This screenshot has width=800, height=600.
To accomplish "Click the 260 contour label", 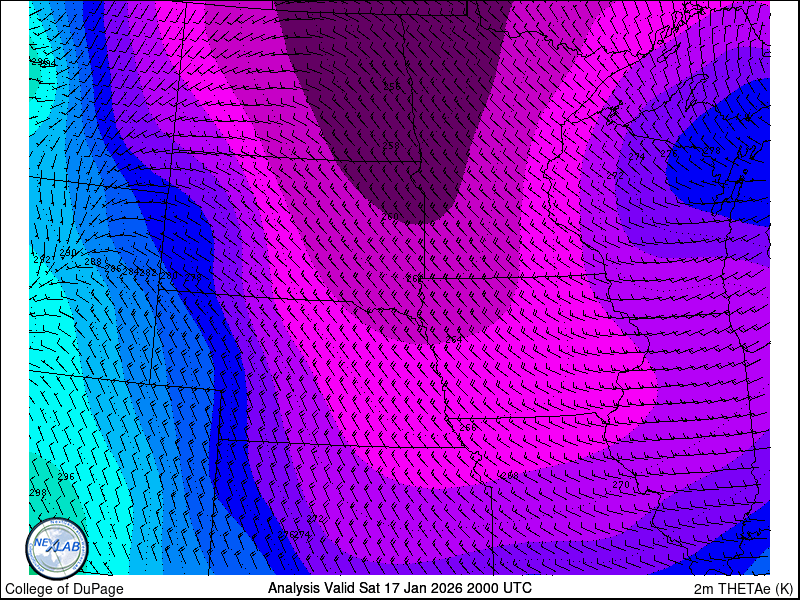I will 390,217.
